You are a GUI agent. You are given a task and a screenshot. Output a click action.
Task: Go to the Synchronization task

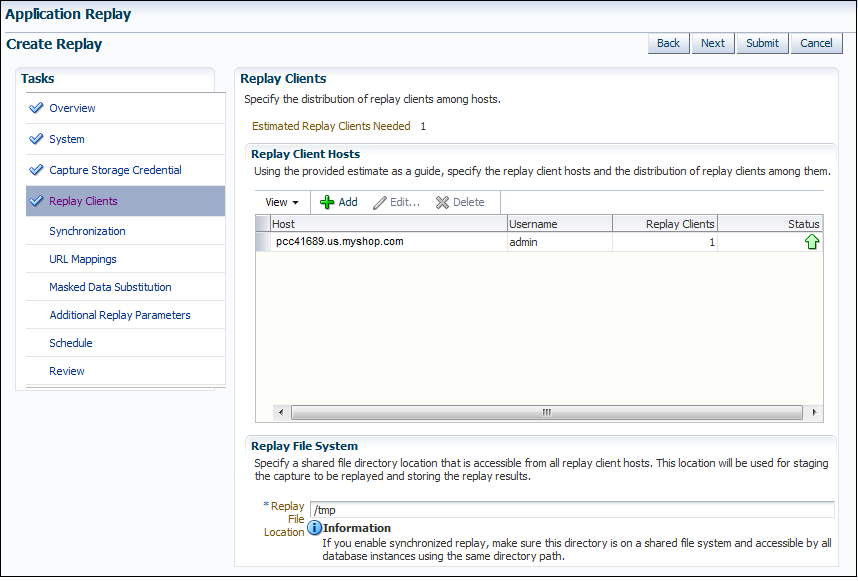pos(88,231)
